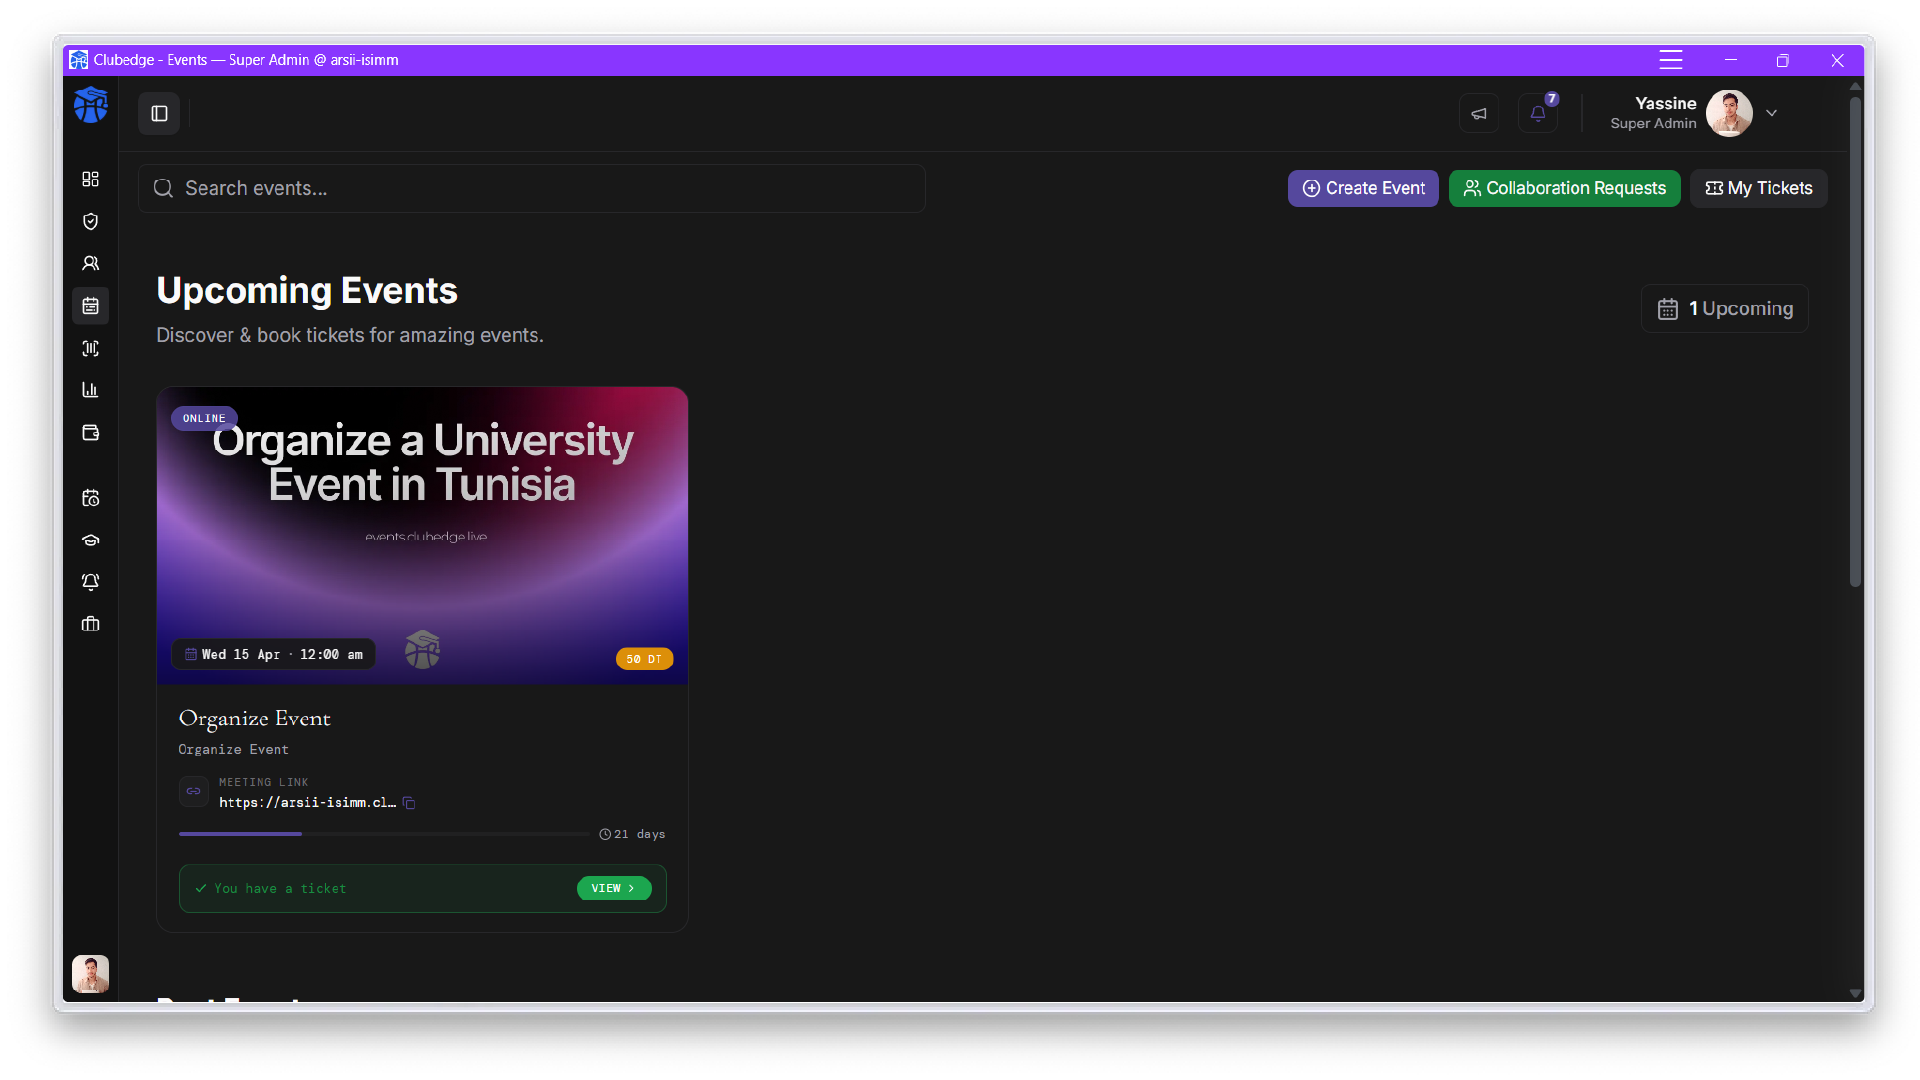Open the title bar hamburger menu

tap(1671, 60)
